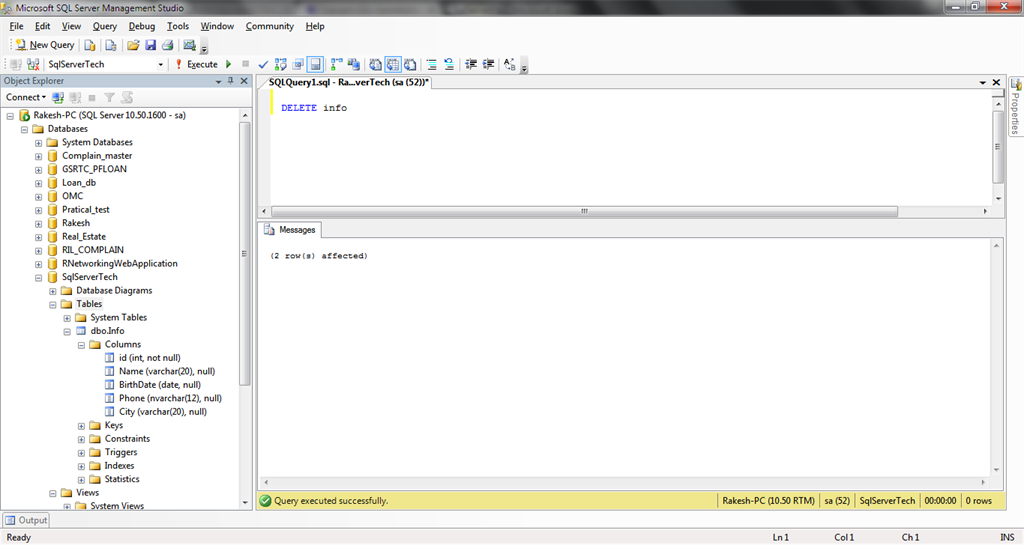Start debugging with the green arrow

(229, 64)
